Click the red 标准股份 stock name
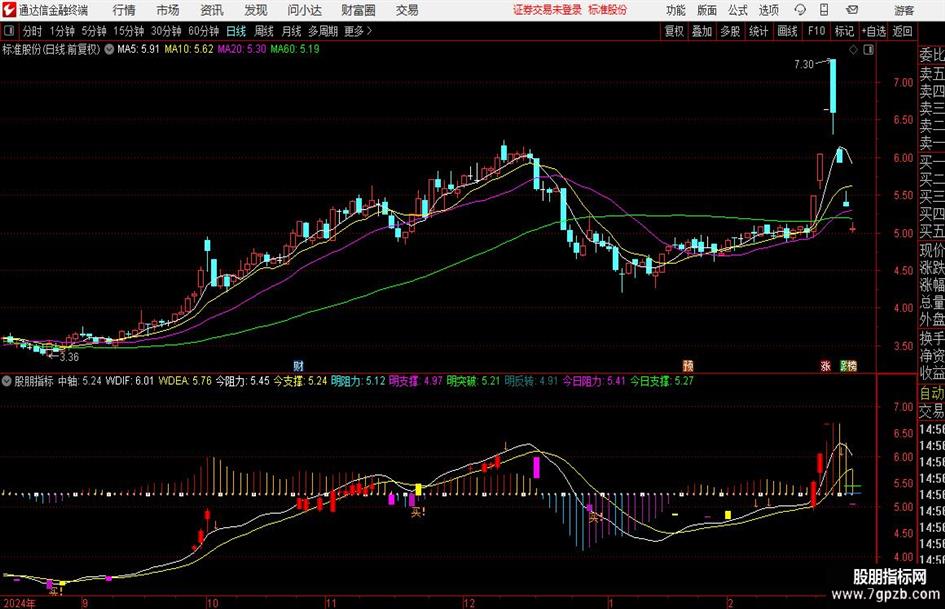The height and width of the screenshot is (609, 945). click(x=608, y=10)
